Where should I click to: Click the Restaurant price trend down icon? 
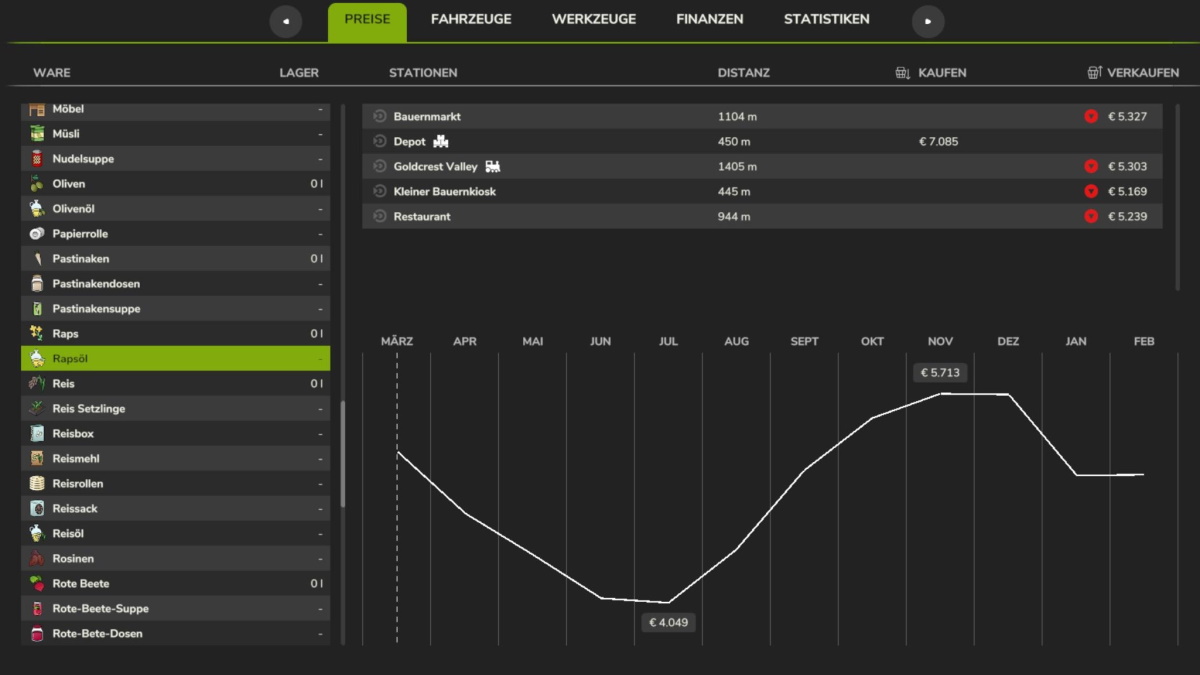coord(1091,216)
